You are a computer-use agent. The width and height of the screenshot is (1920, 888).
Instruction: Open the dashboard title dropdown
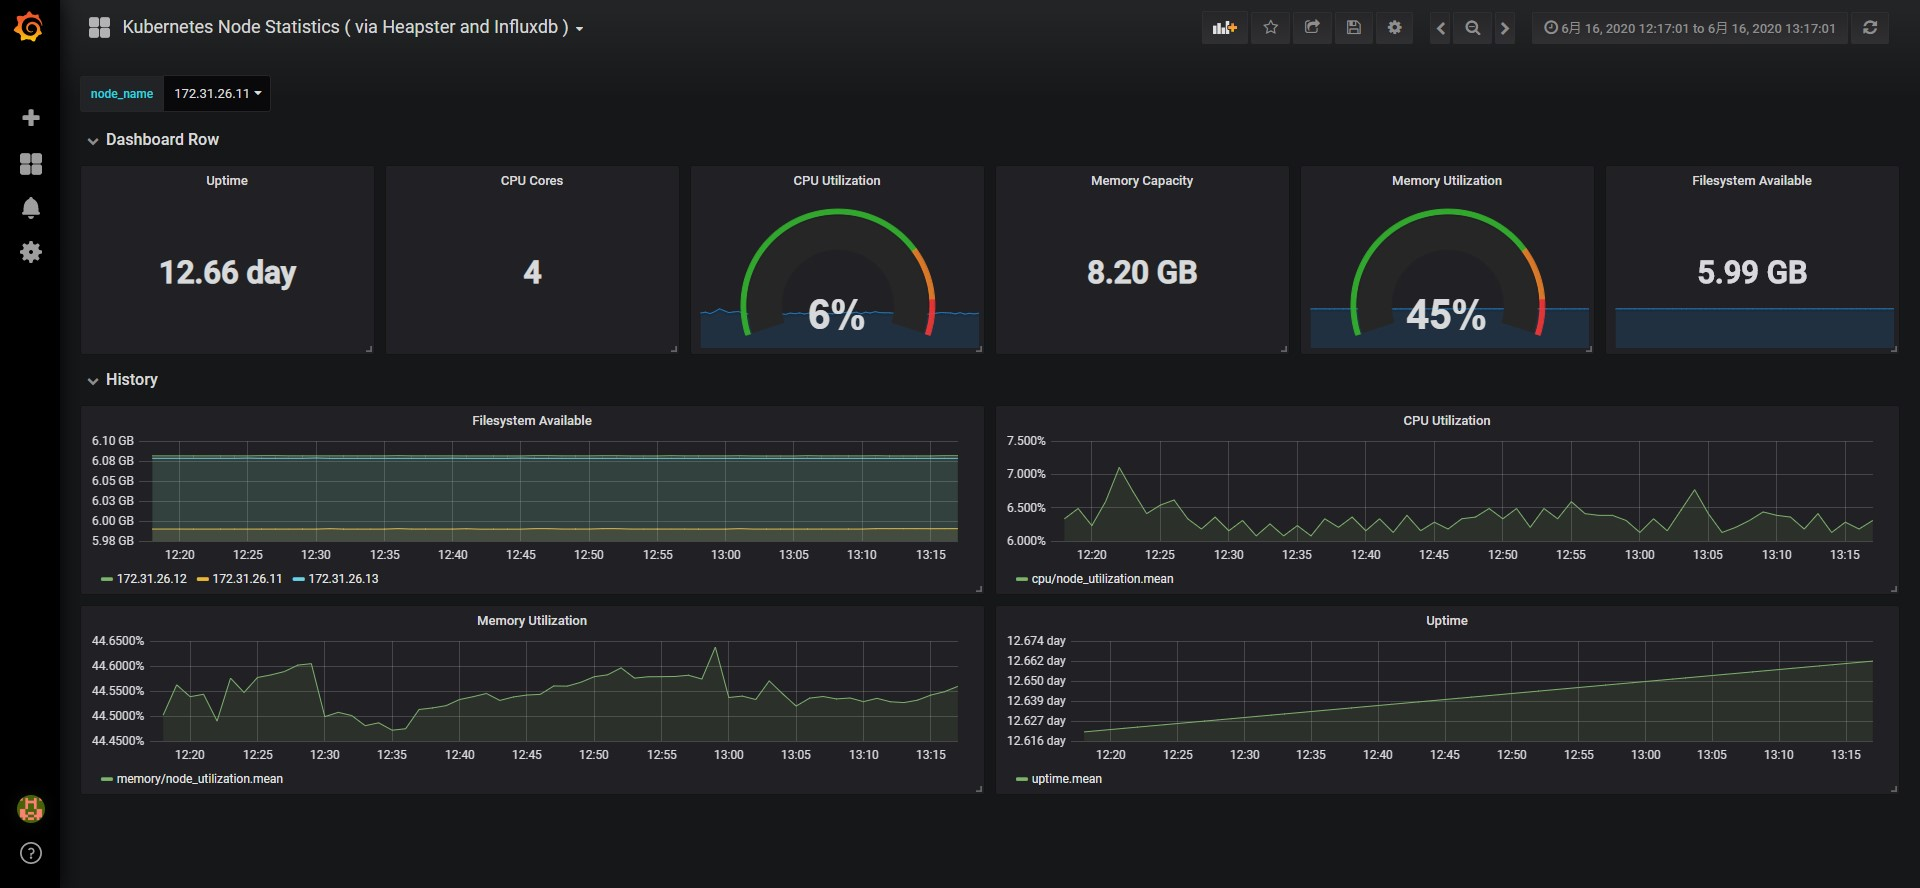(x=352, y=28)
